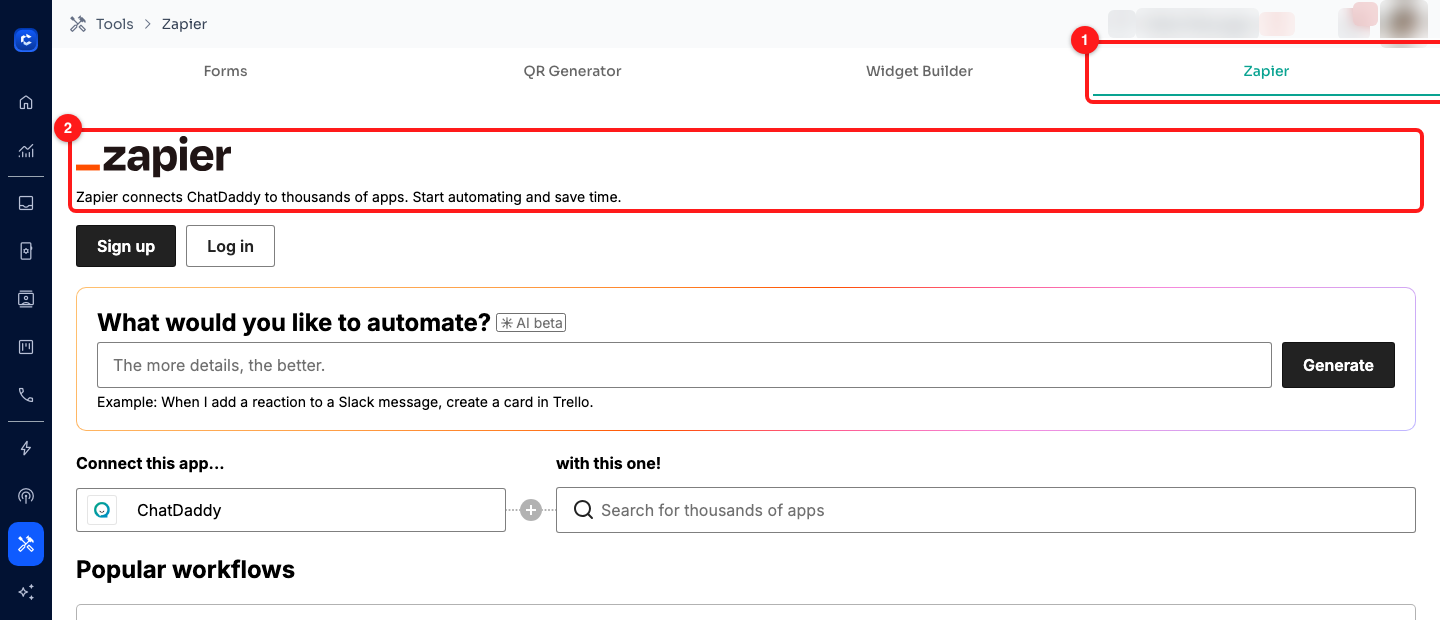Click the AI beta badge
This screenshot has width=1440, height=620.
click(531, 323)
